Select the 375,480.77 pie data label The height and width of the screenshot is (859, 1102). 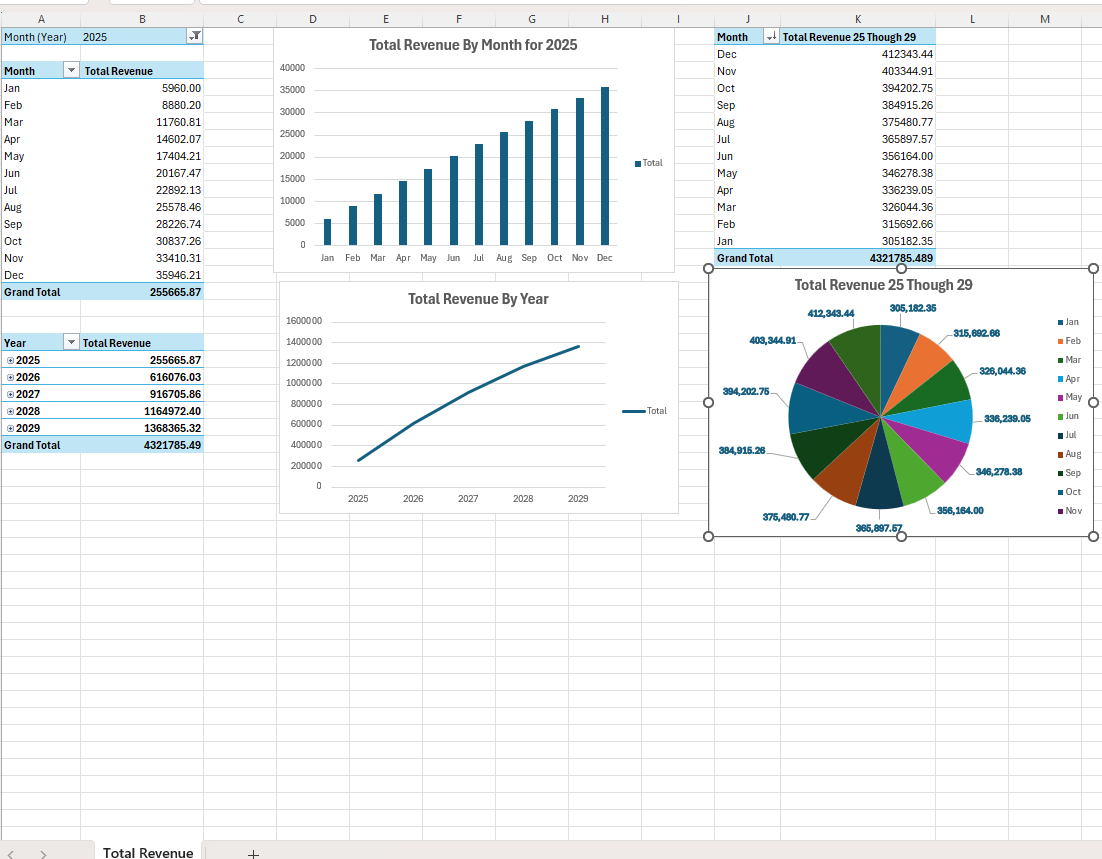[x=786, y=517]
